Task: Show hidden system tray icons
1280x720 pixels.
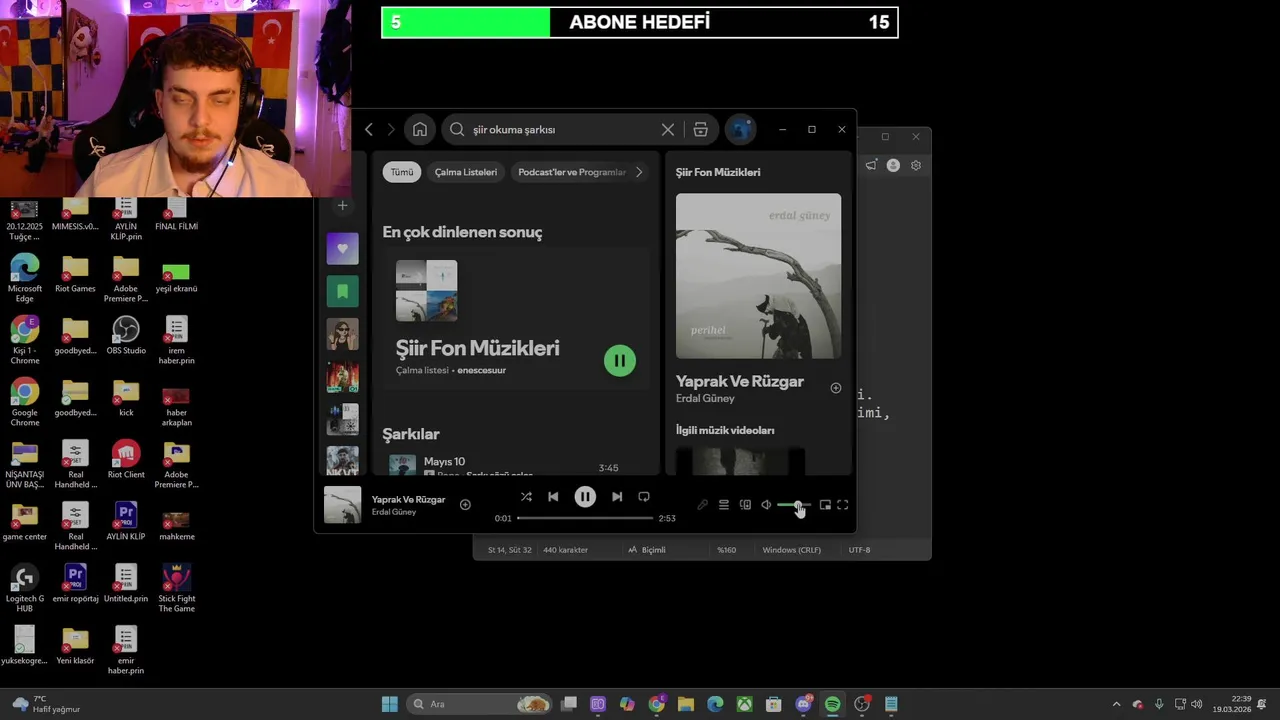Action: (1117, 704)
